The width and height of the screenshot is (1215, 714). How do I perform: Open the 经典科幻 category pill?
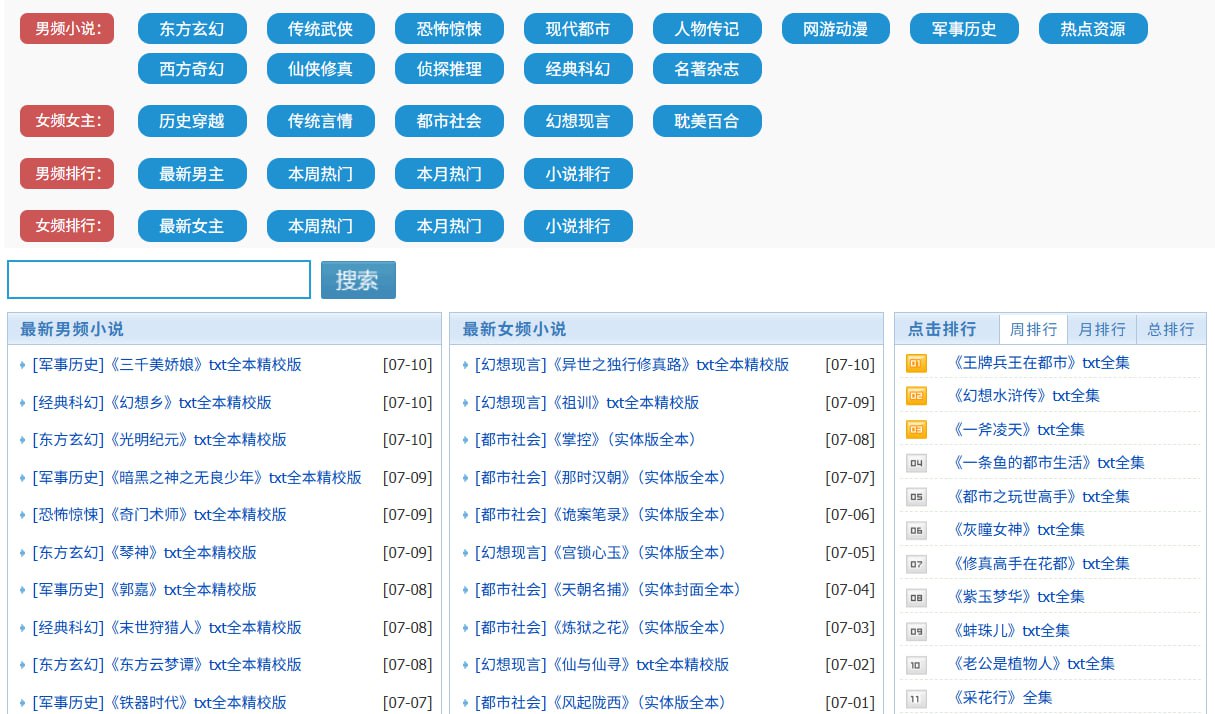click(x=578, y=69)
